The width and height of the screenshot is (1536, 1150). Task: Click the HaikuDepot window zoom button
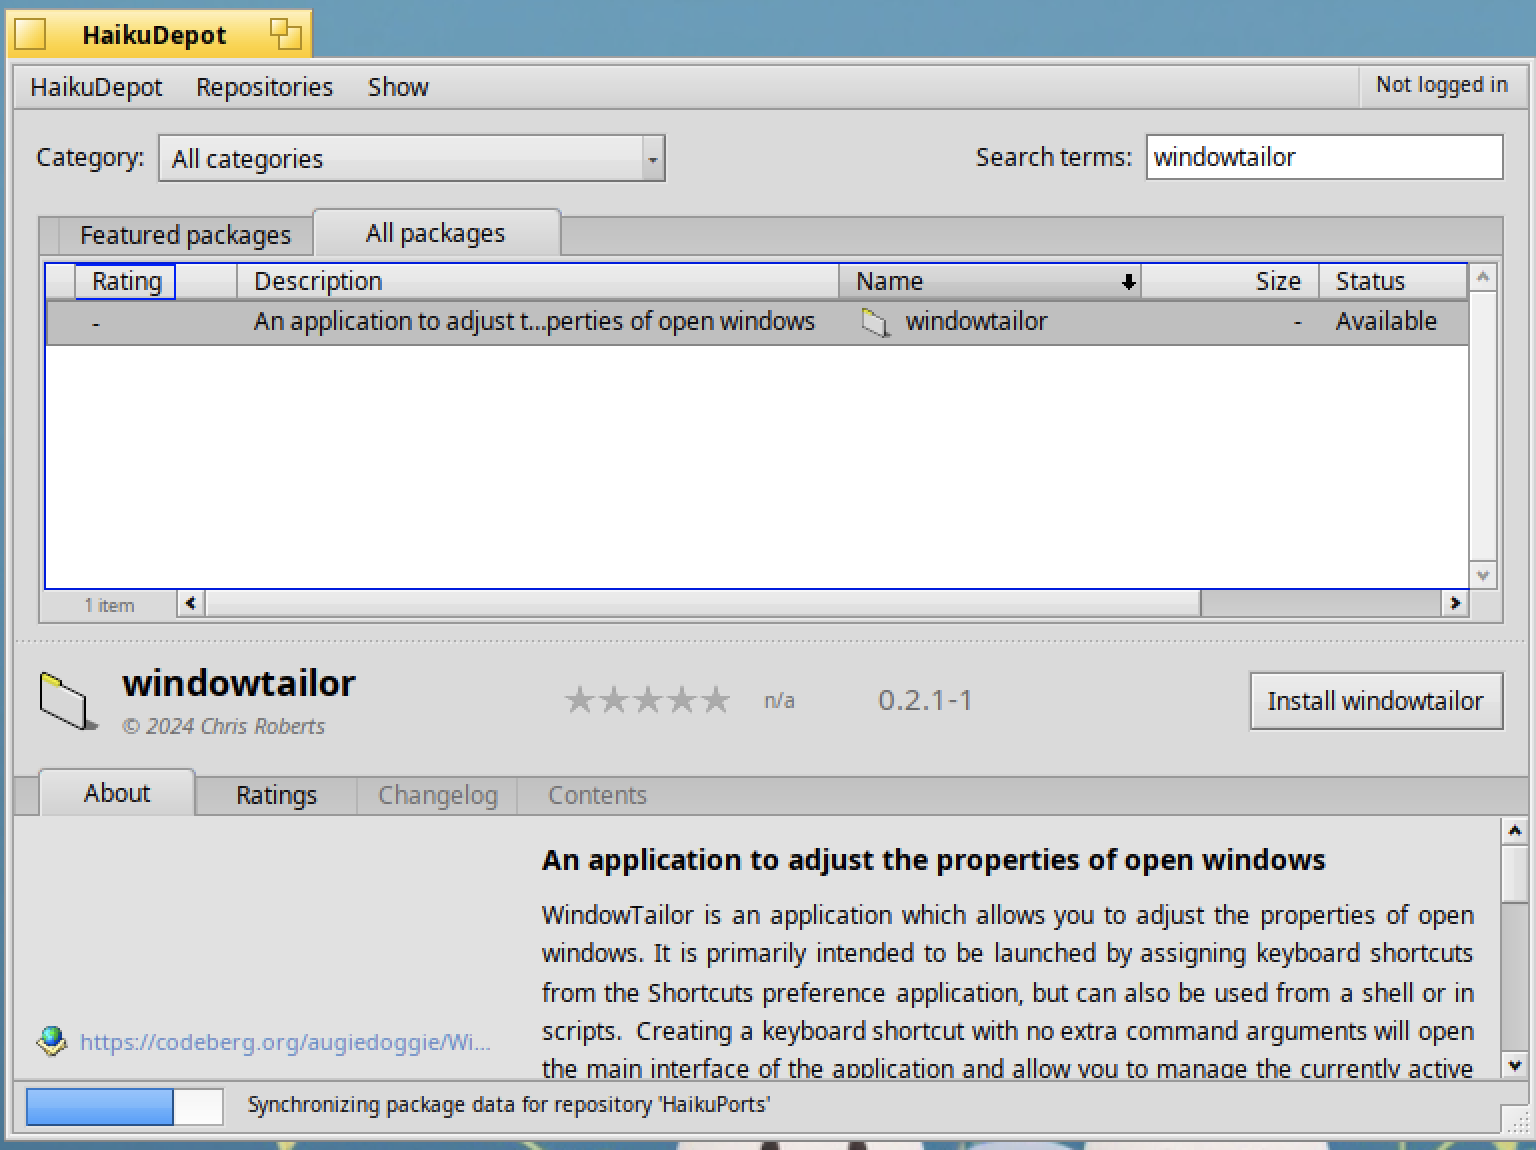(286, 35)
